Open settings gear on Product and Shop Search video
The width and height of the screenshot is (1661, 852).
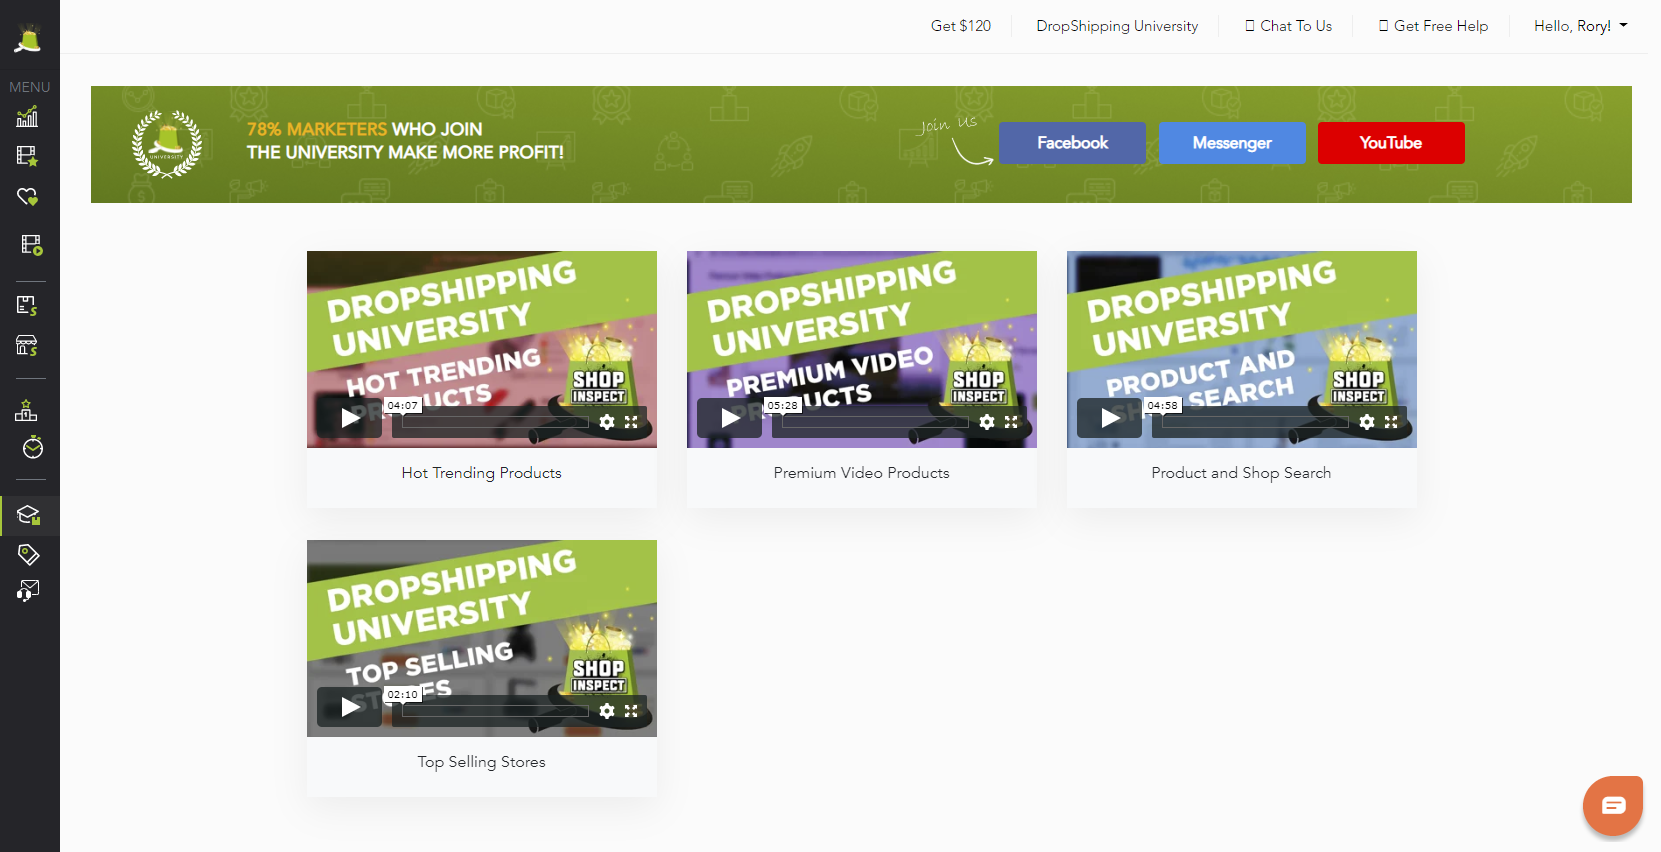1367,422
